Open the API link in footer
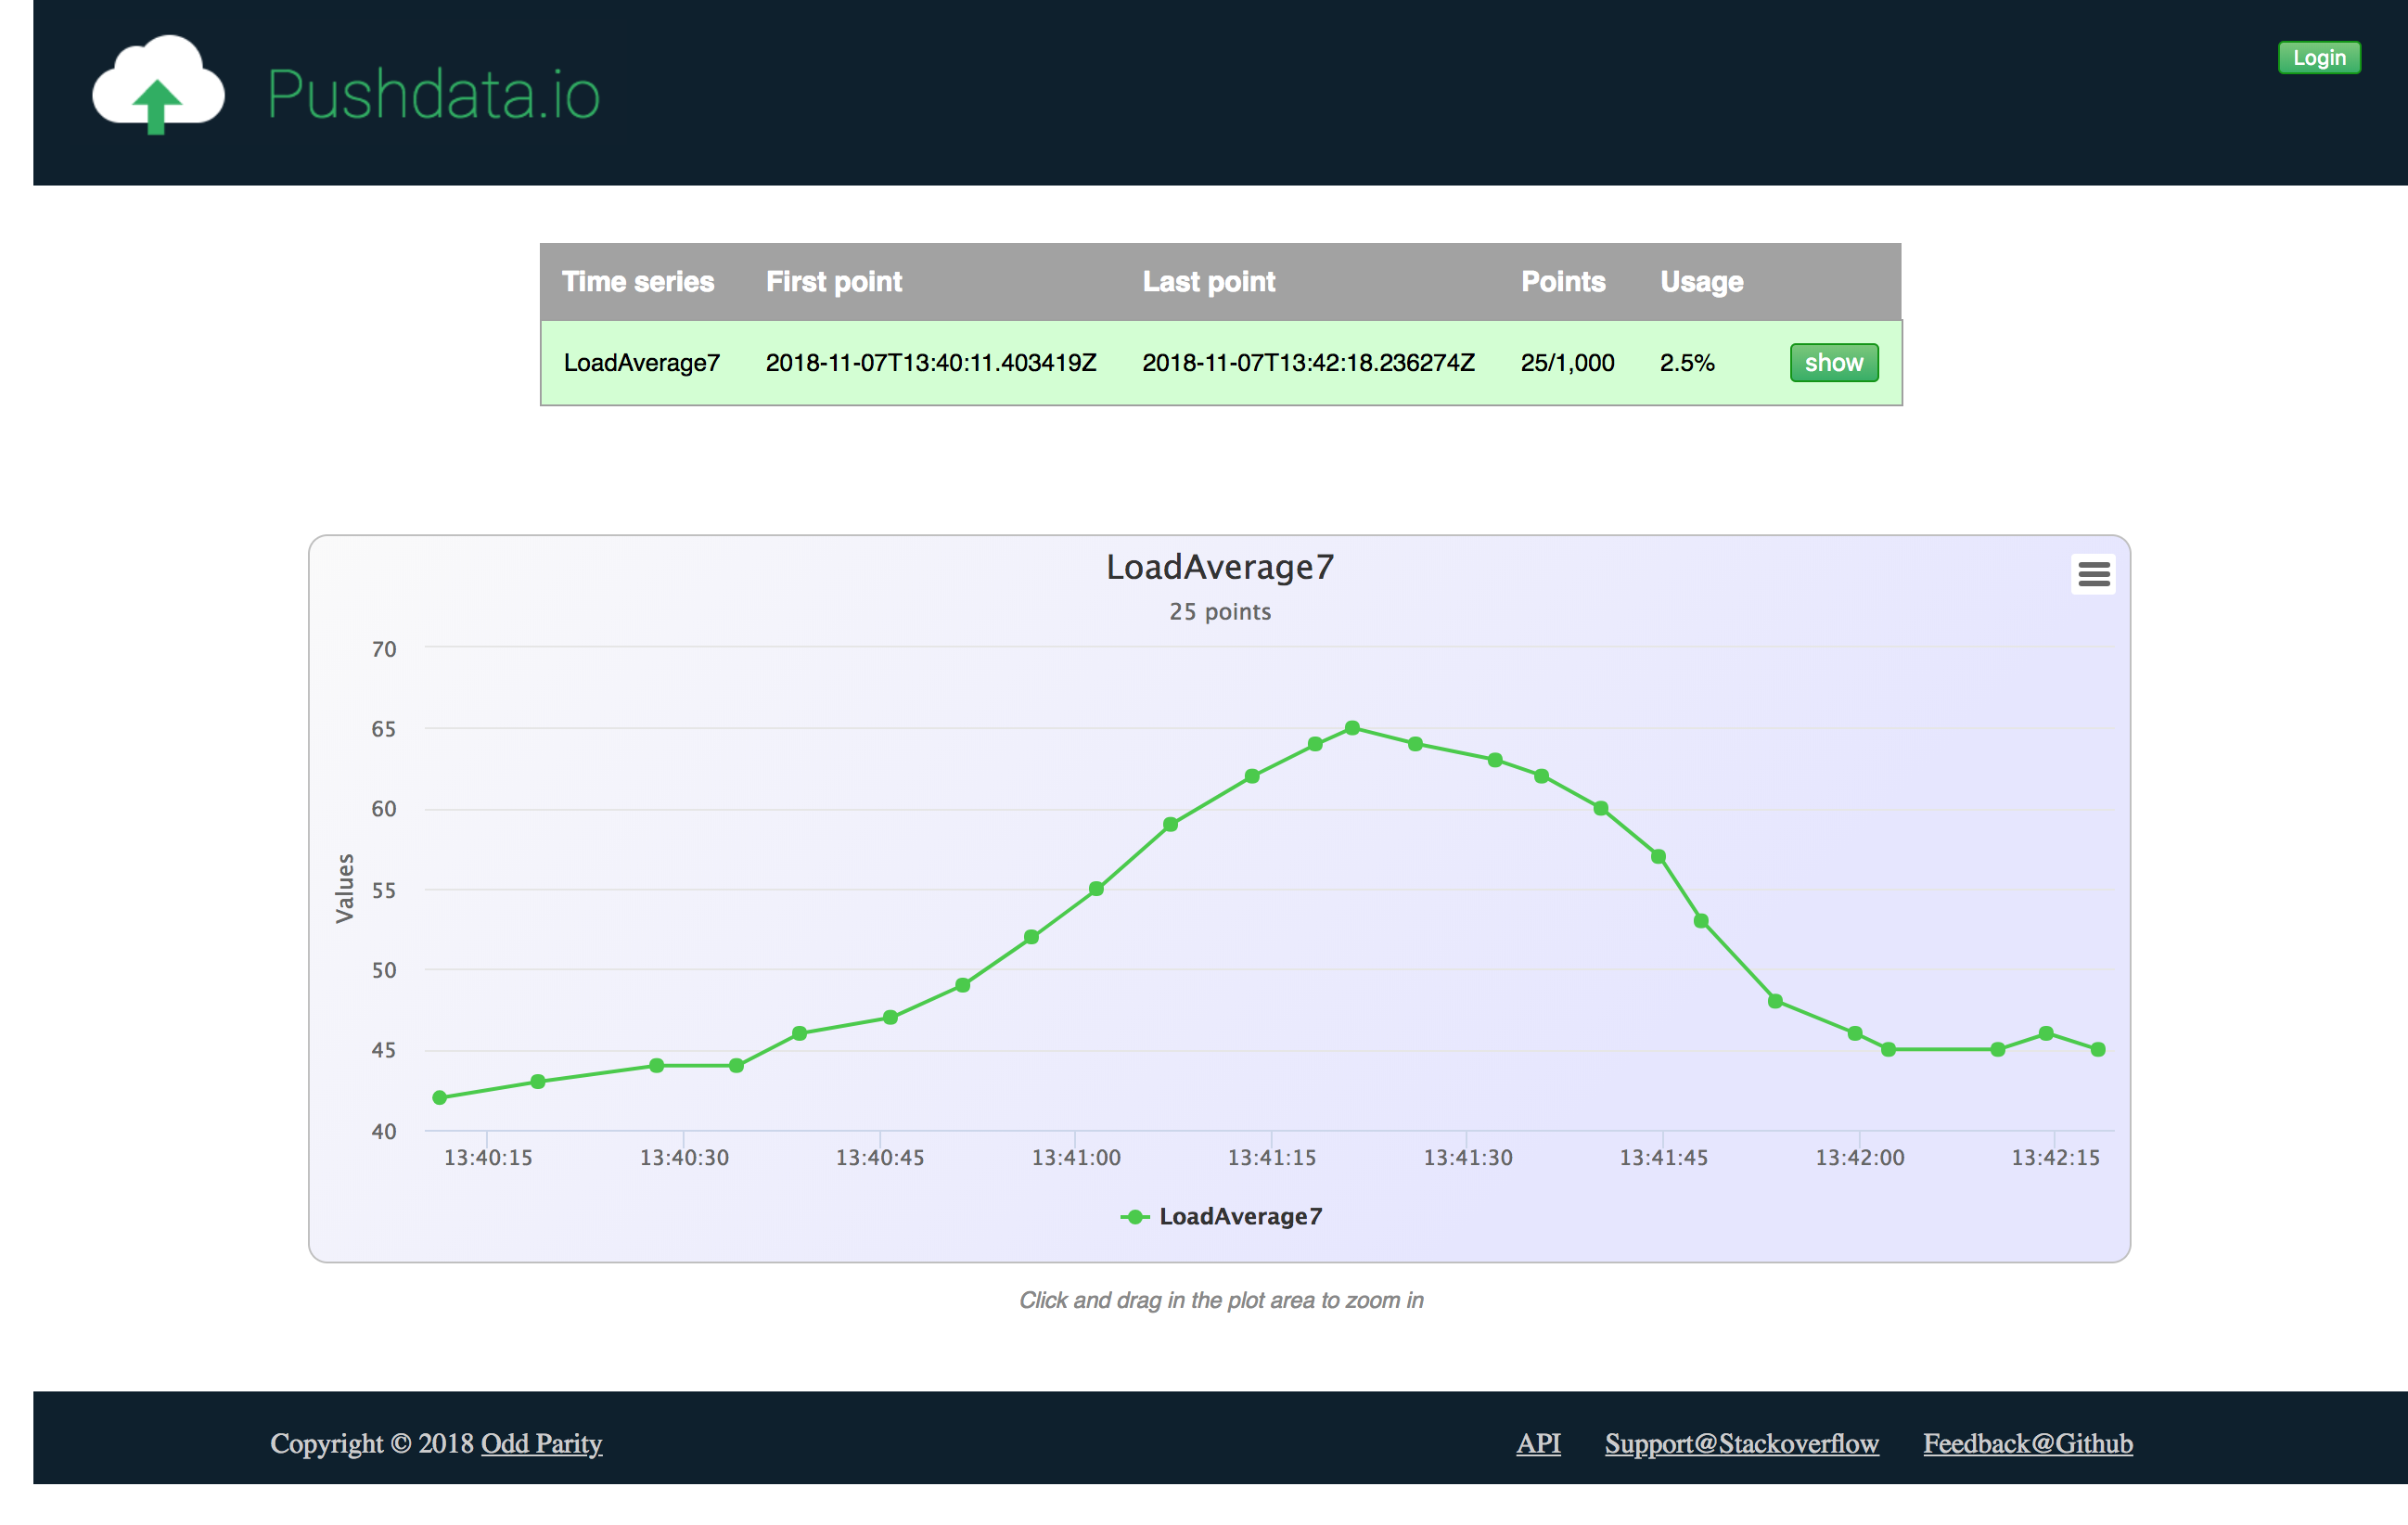The image size is (2408, 1525). pos(1538,1443)
